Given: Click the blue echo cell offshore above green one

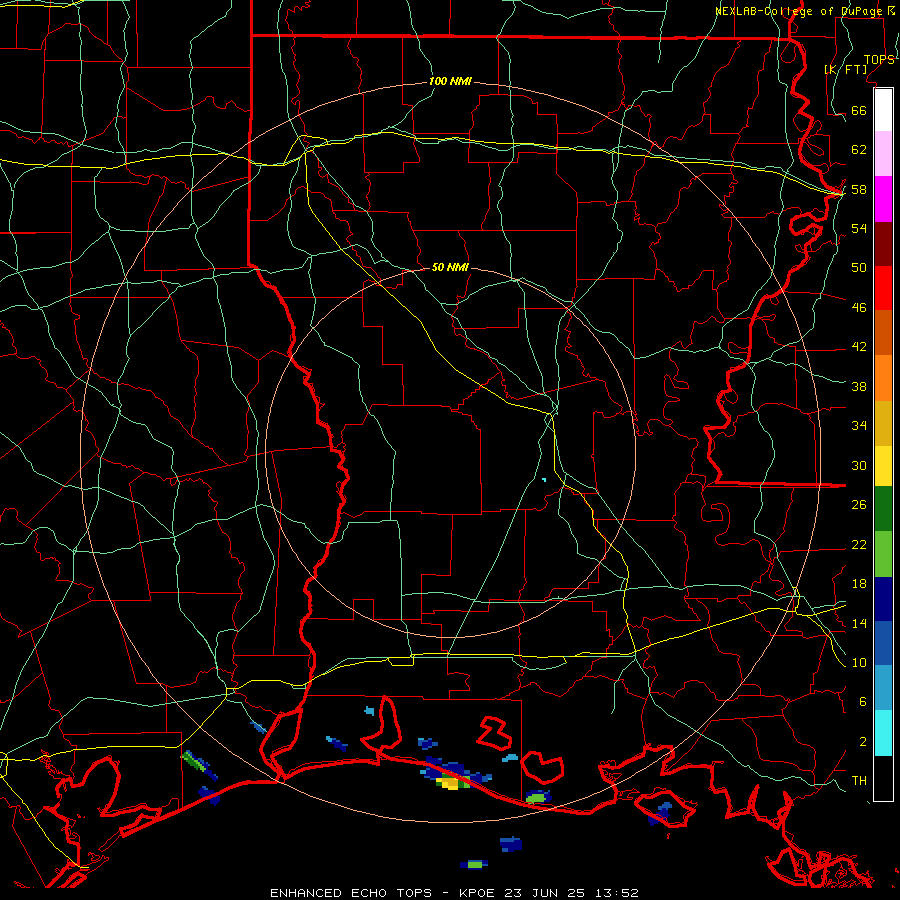Looking at the screenshot, I should pos(511,844).
